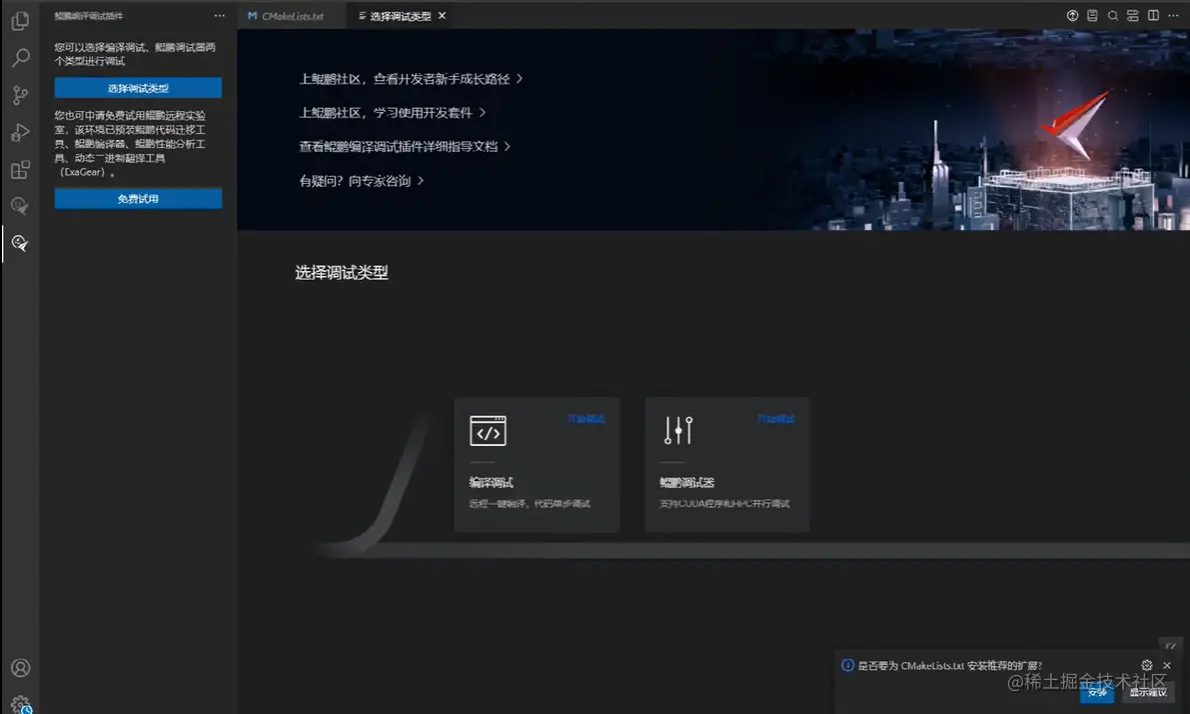Click the sliders icon on 鲲鹏调试器 card
This screenshot has width=1190, height=714.
pyautogui.click(x=678, y=429)
